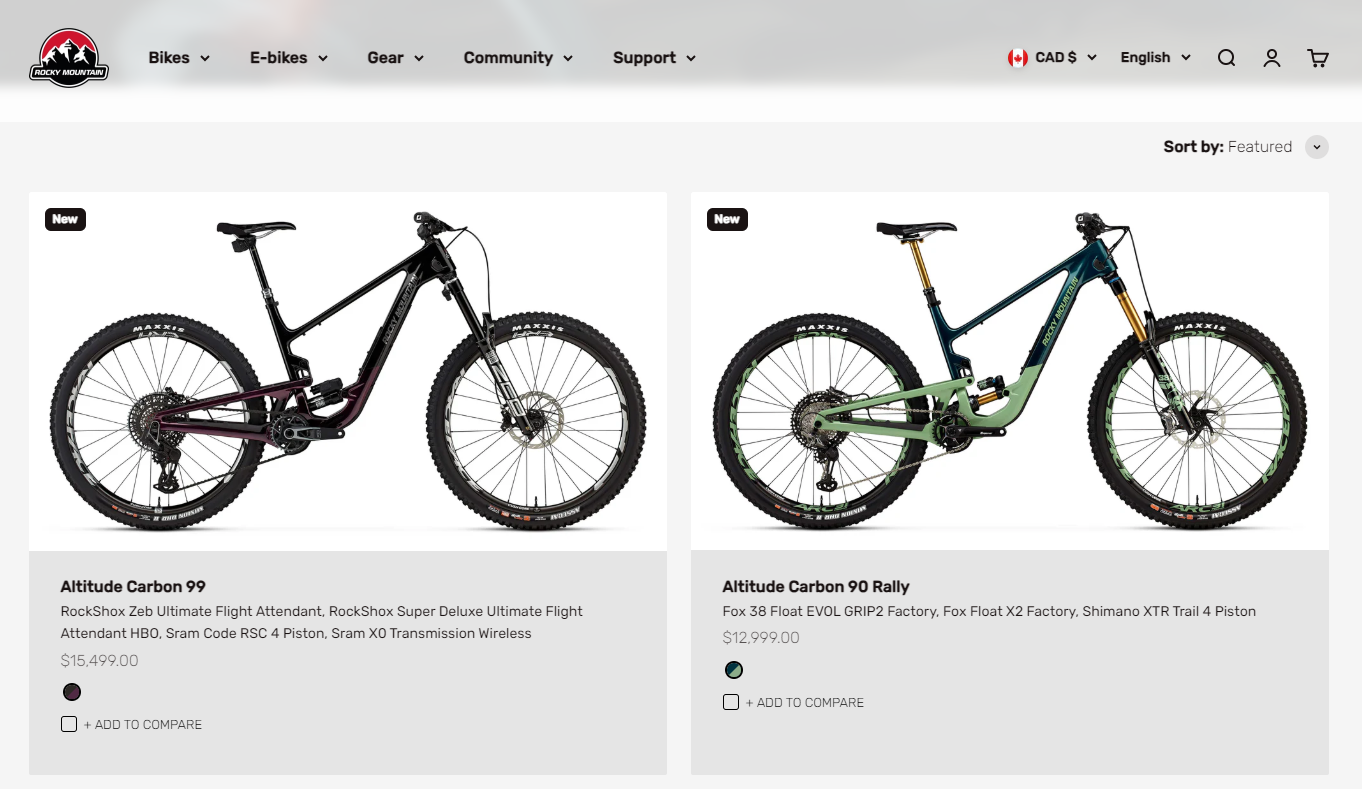Image resolution: width=1362 pixels, height=789 pixels.
Task: Click the Rocky Mountain logo
Action: 69,58
